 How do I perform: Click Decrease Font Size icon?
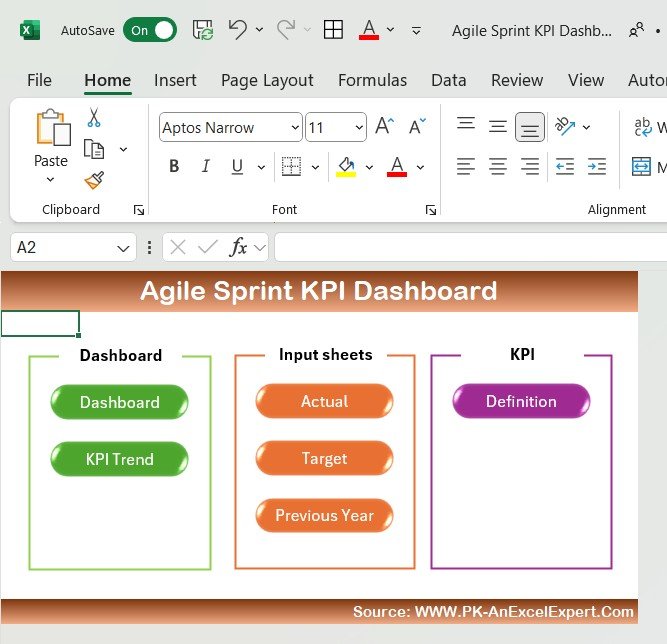pyautogui.click(x=417, y=126)
